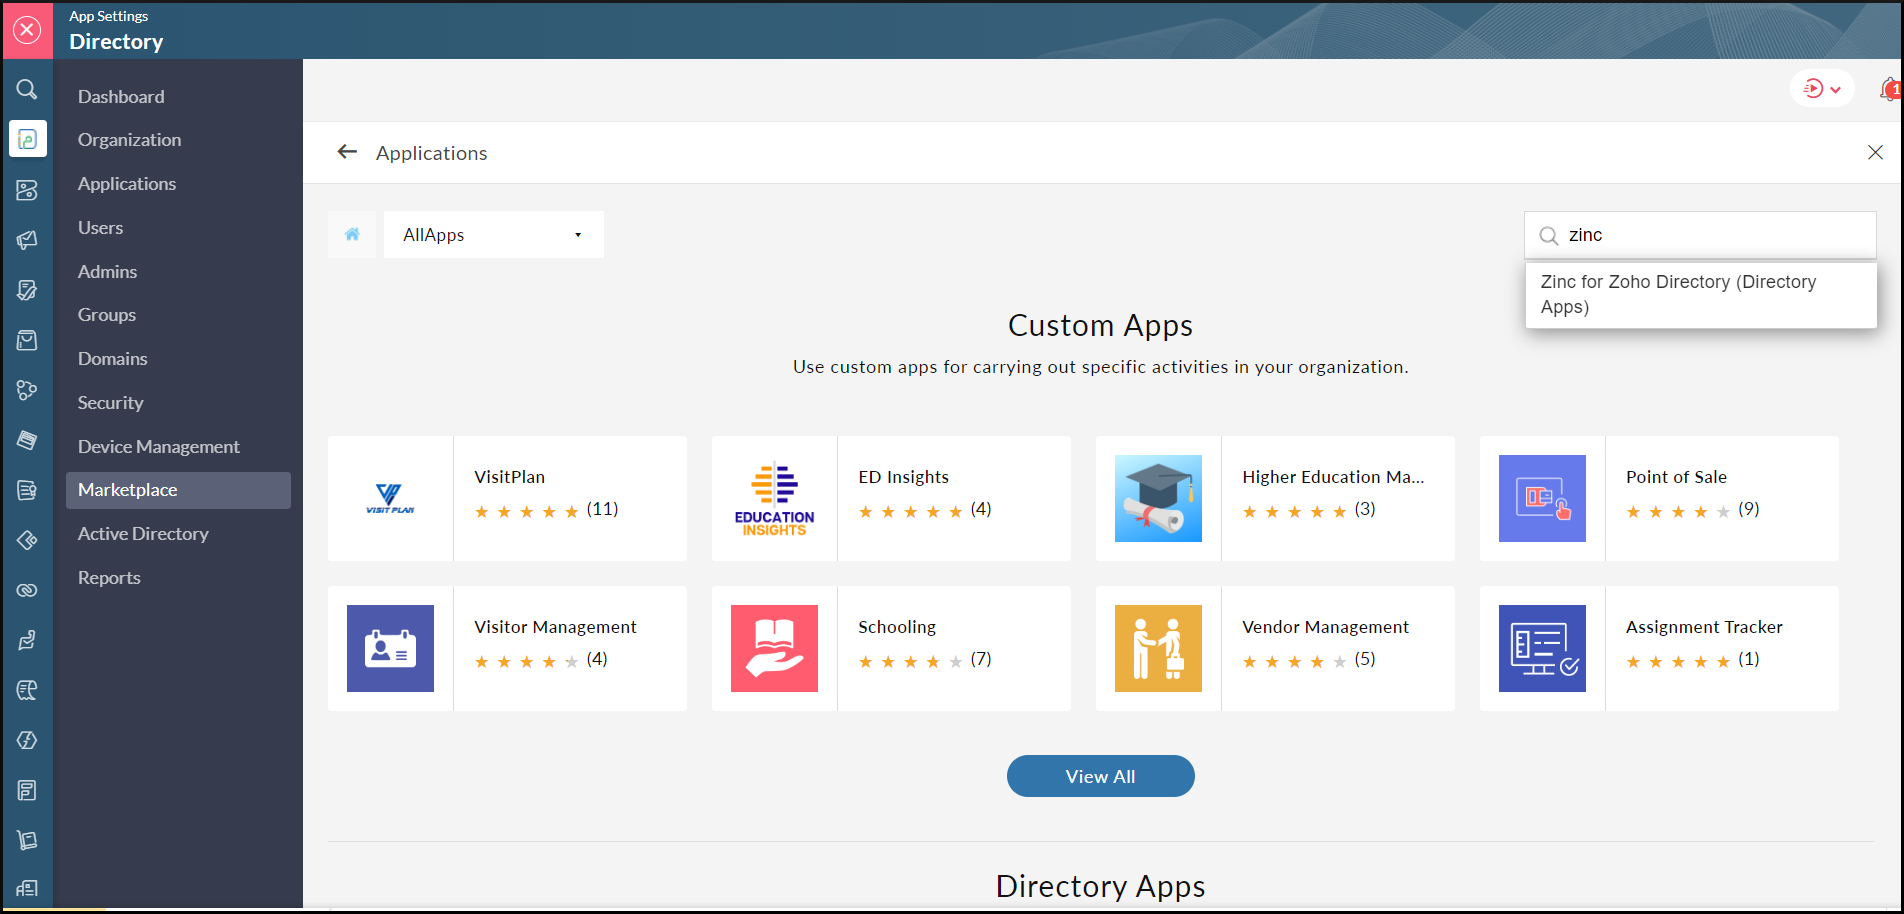Click the Vendor Management app icon
The image size is (1904, 914).
1157,648
